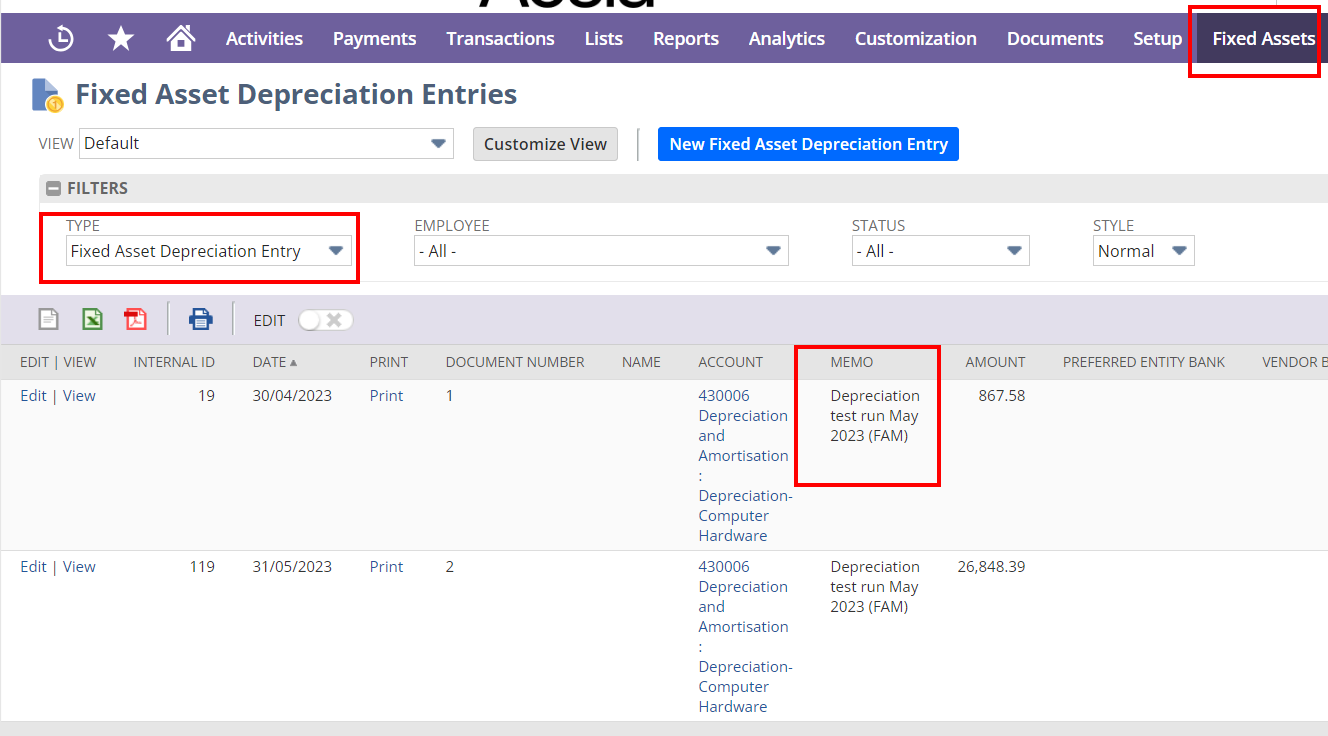Screen dimensions: 1328x736
Task: Open Edit link for internal ID 19
Action: click(x=33, y=396)
